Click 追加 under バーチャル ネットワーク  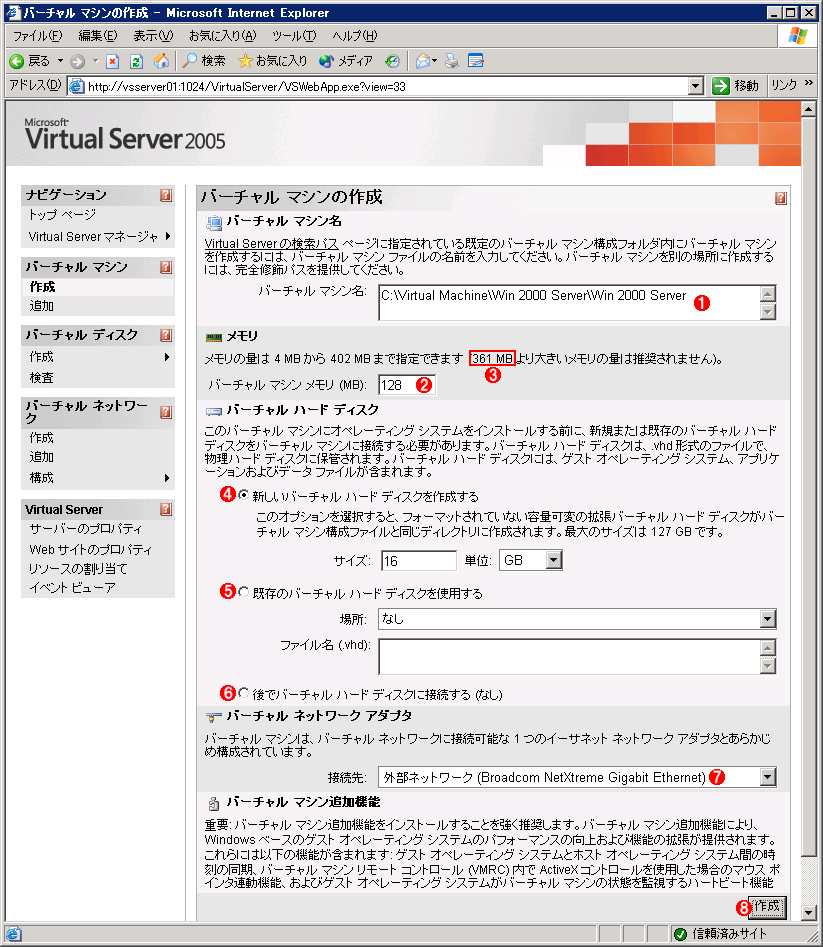coord(42,457)
